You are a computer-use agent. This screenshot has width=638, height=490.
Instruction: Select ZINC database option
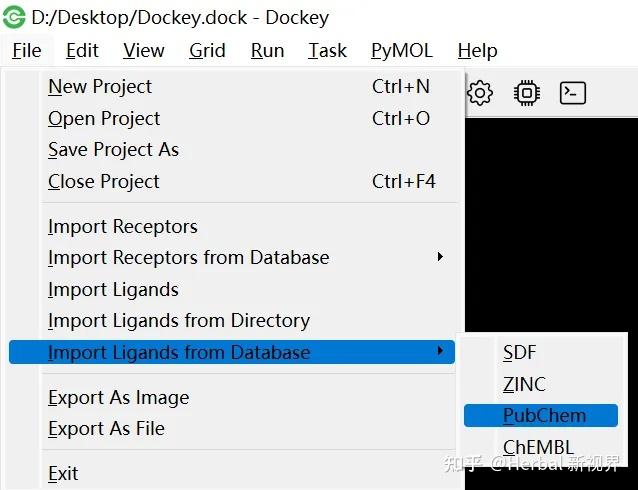[524, 384]
